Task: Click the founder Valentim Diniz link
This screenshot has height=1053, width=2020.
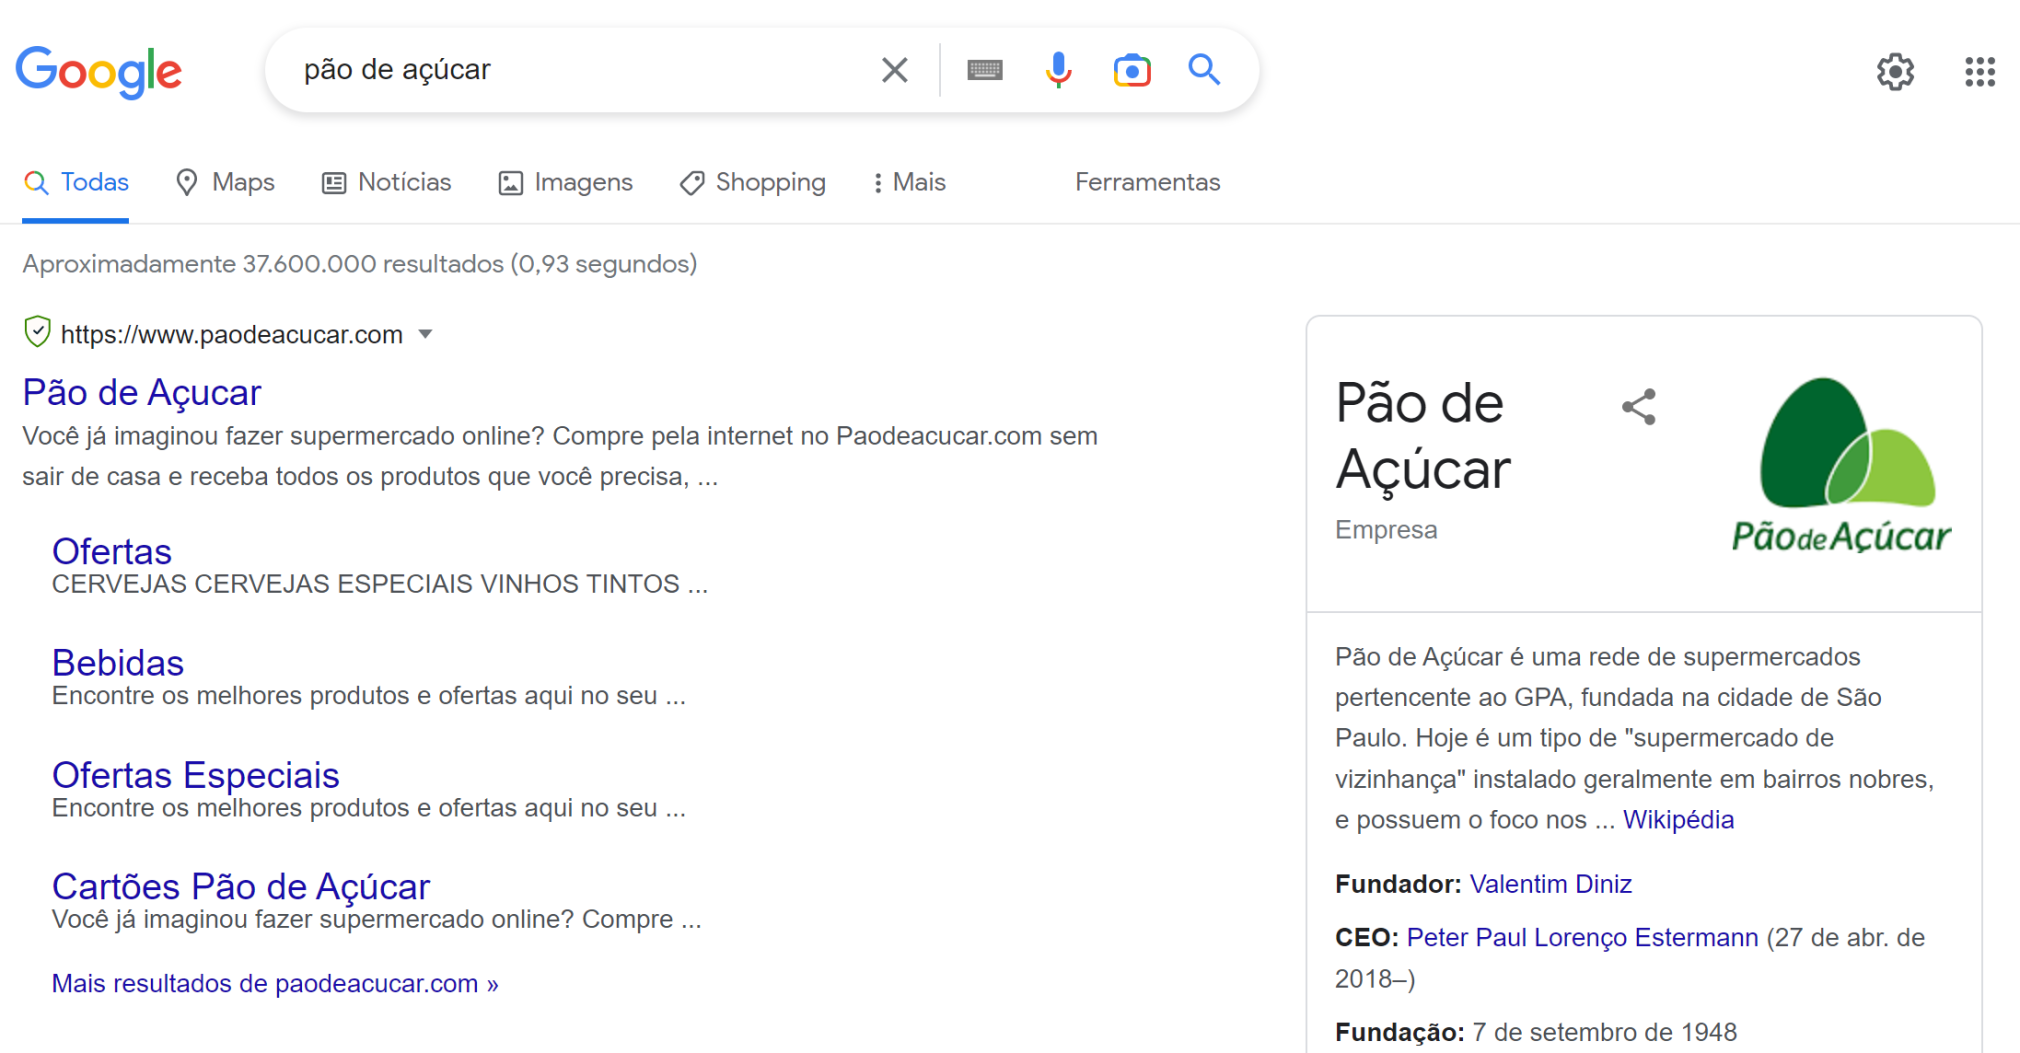Action: (1550, 884)
